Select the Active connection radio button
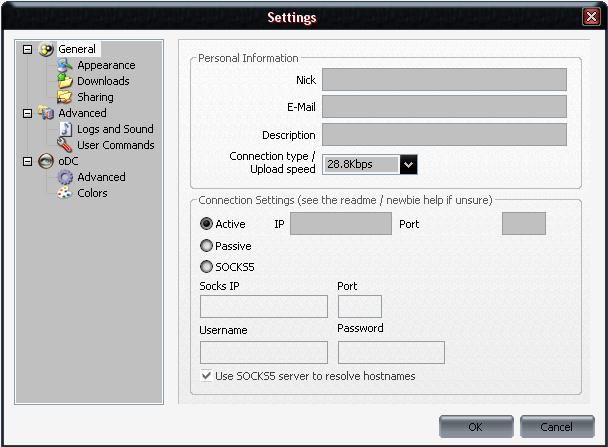The width and height of the screenshot is (608, 447). pyautogui.click(x=207, y=224)
